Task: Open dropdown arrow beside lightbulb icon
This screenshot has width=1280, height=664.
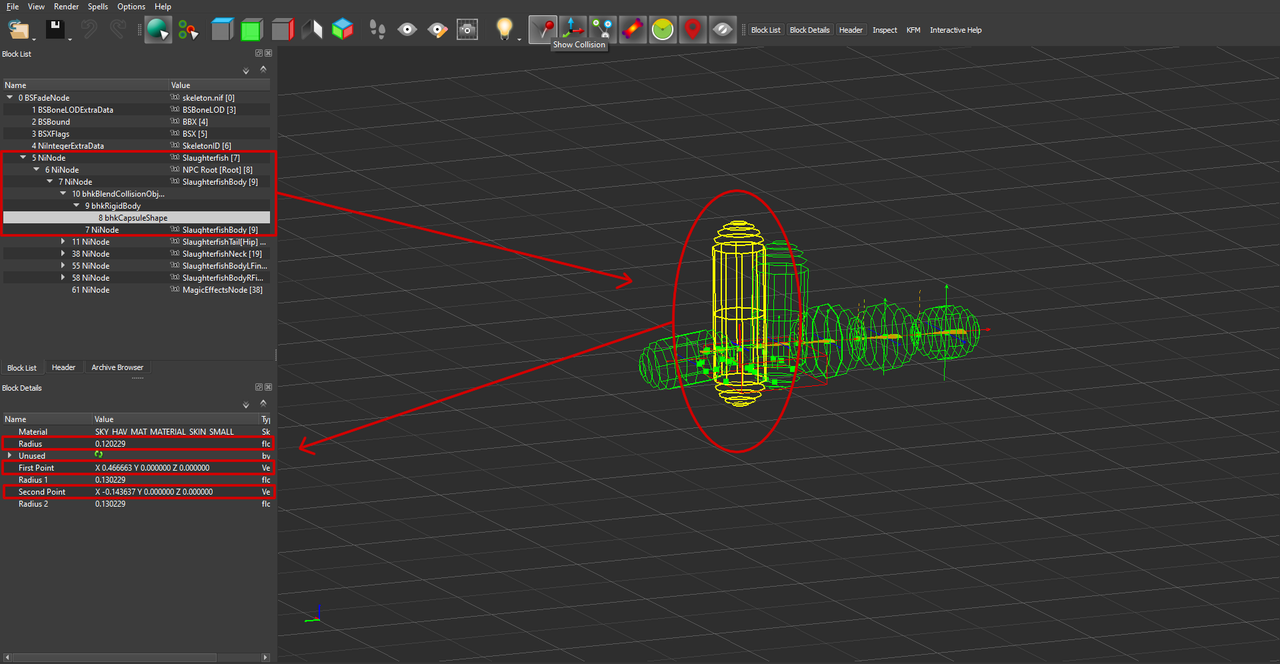Action: tap(520, 38)
